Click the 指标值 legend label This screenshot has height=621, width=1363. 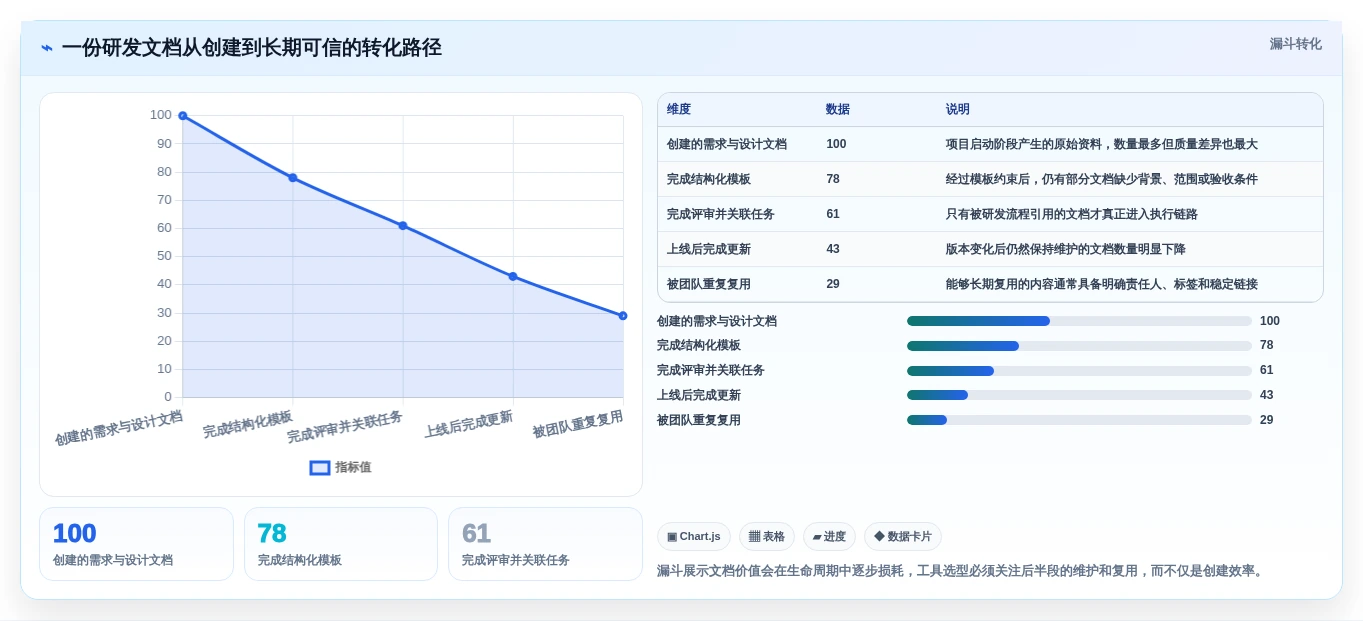[353, 467]
